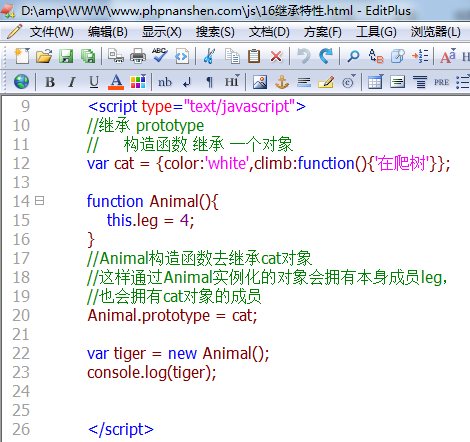The height and width of the screenshot is (442, 470).
Task: Open Find with magnifier icon
Action: tap(353, 56)
